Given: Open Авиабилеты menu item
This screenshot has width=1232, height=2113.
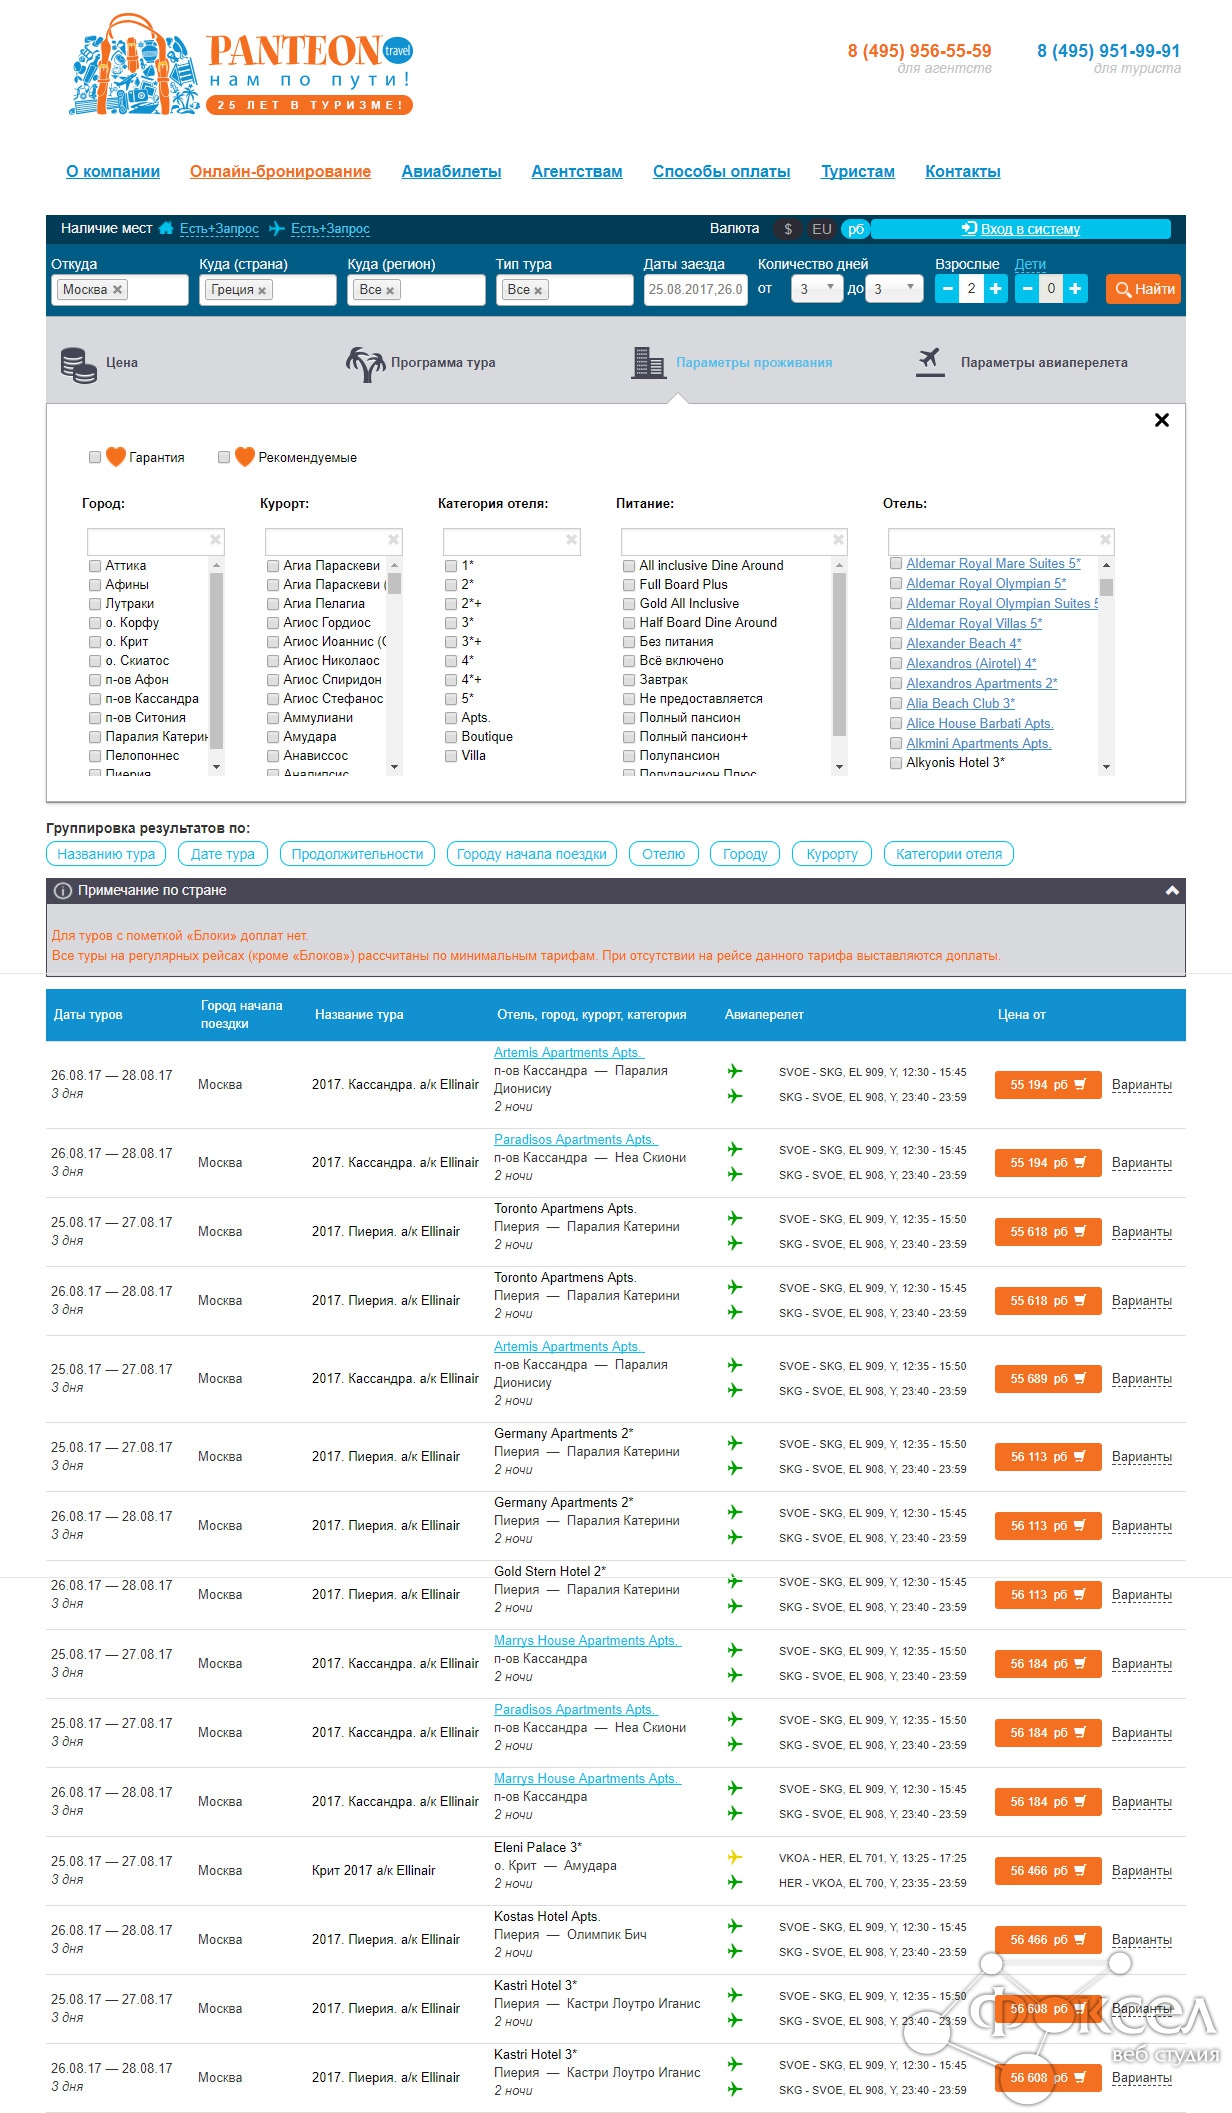Looking at the screenshot, I should coord(451,172).
